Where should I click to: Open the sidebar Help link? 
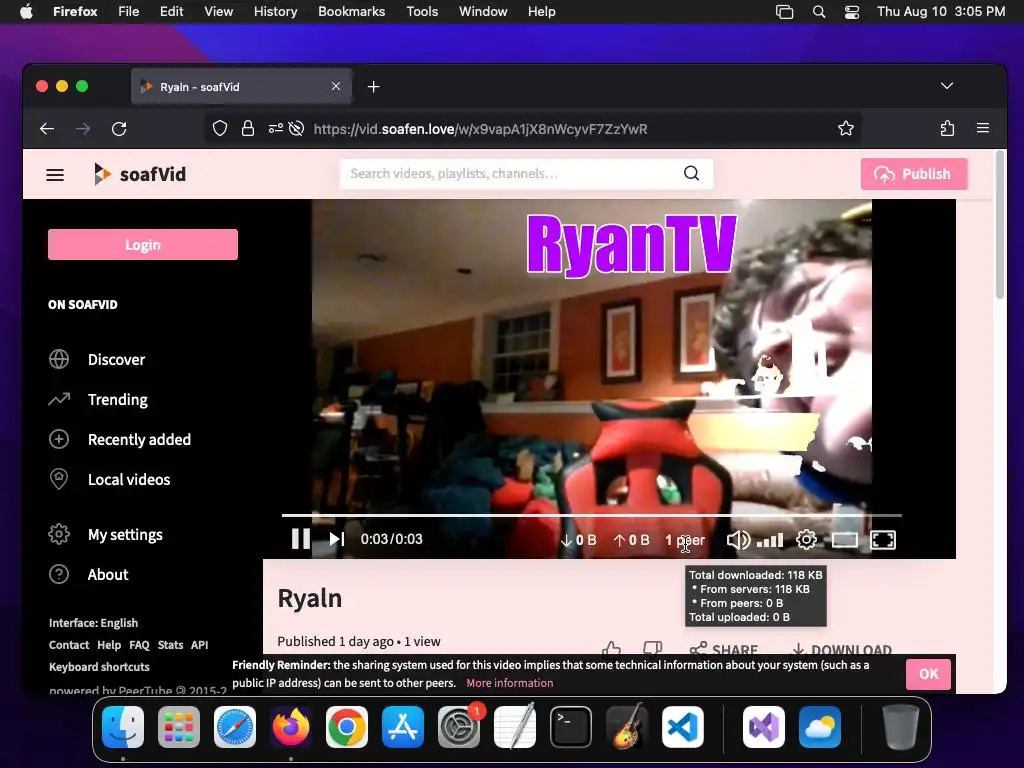(109, 645)
